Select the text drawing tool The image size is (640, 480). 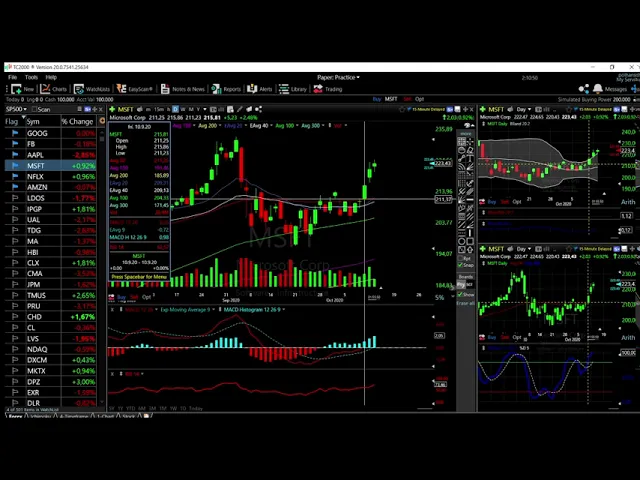[x=471, y=158]
